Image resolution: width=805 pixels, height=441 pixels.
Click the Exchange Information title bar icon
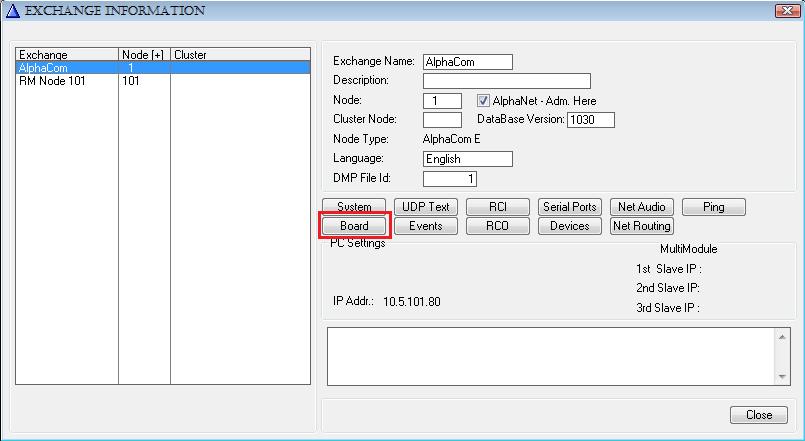click(x=12, y=11)
